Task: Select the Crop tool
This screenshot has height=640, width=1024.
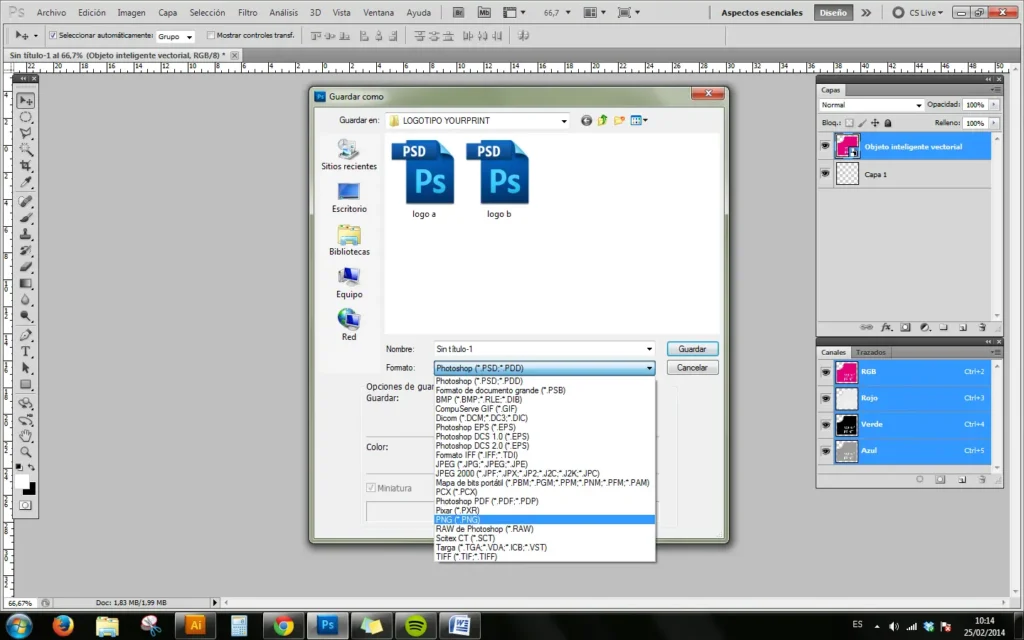Action: pyautogui.click(x=26, y=166)
